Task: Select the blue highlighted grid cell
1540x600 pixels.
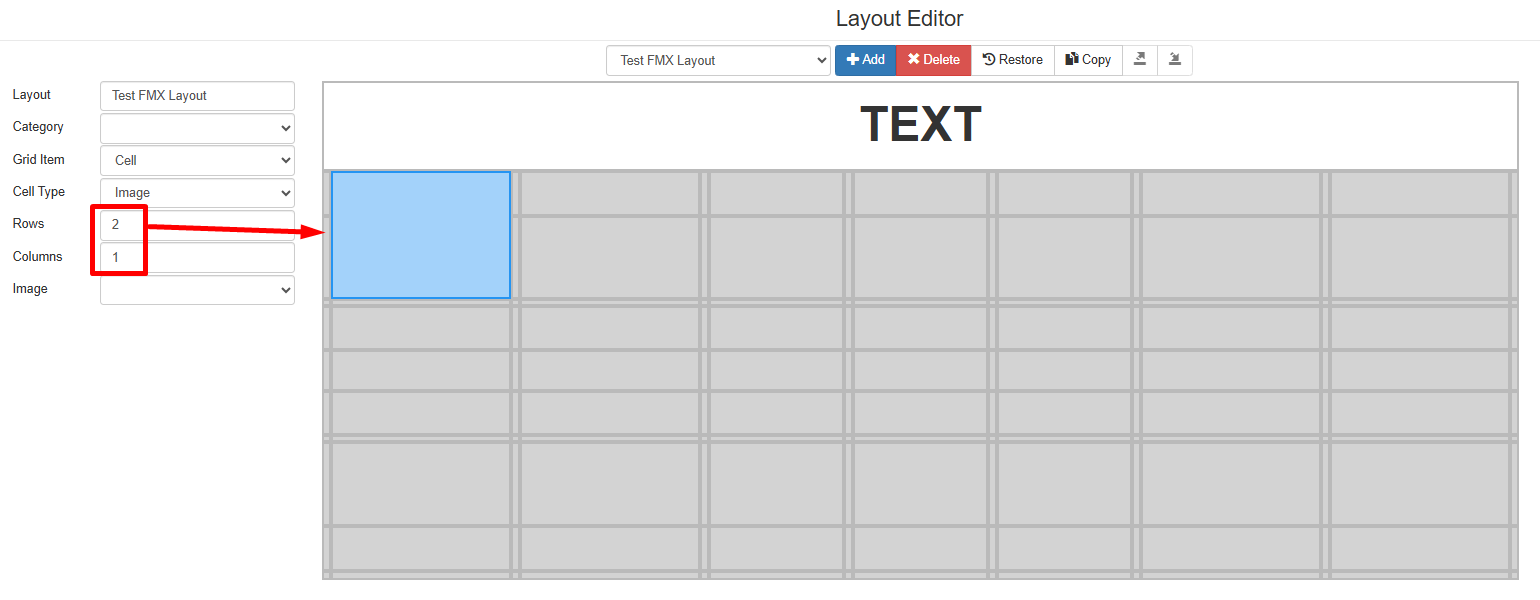Action: point(421,235)
